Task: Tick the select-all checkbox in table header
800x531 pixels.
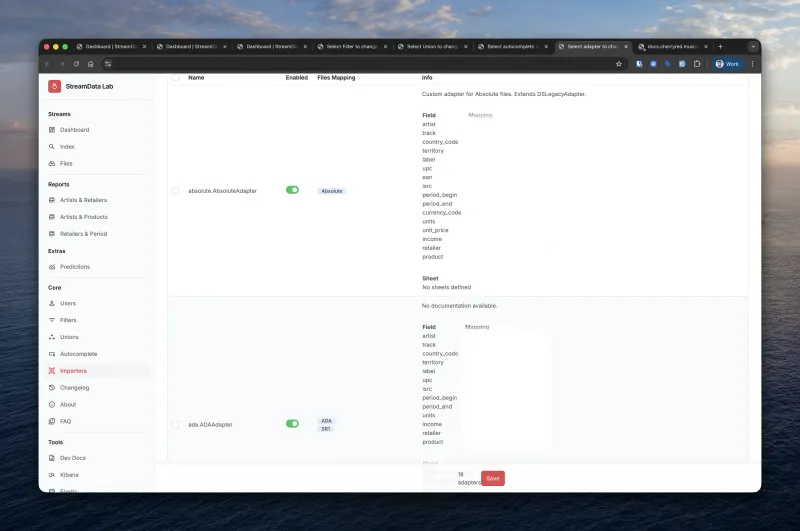Action: click(x=176, y=78)
